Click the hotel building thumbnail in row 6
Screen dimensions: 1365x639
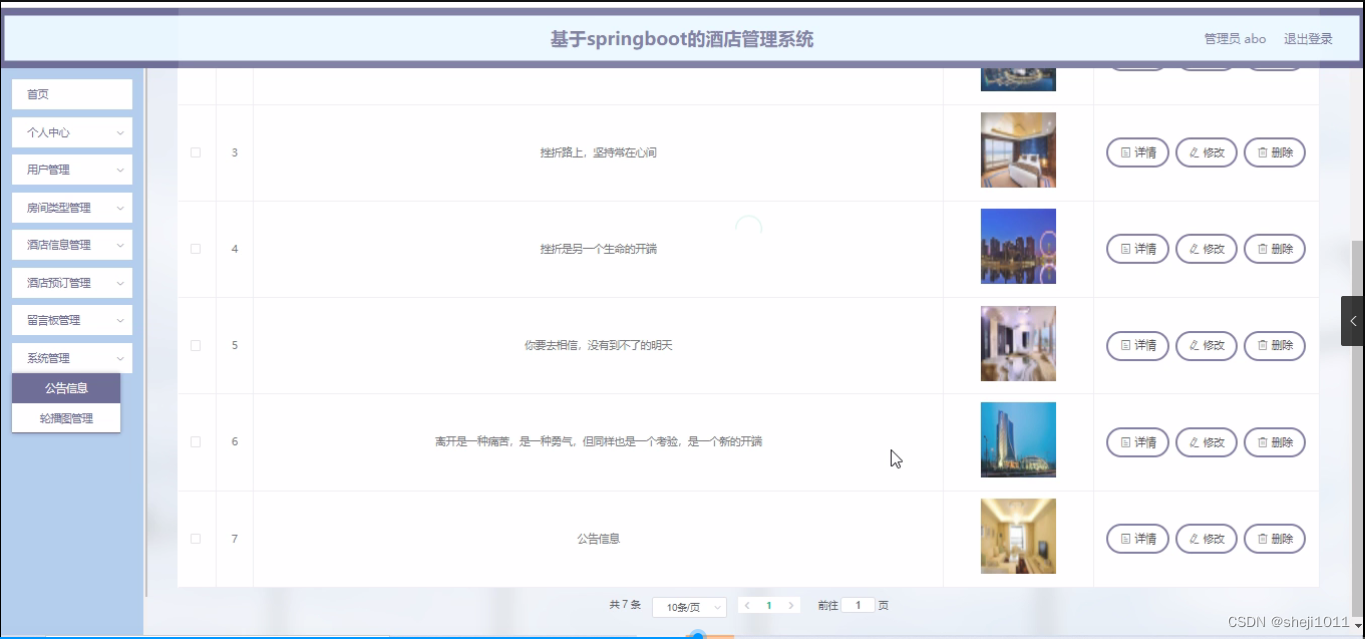[x=1017, y=439]
